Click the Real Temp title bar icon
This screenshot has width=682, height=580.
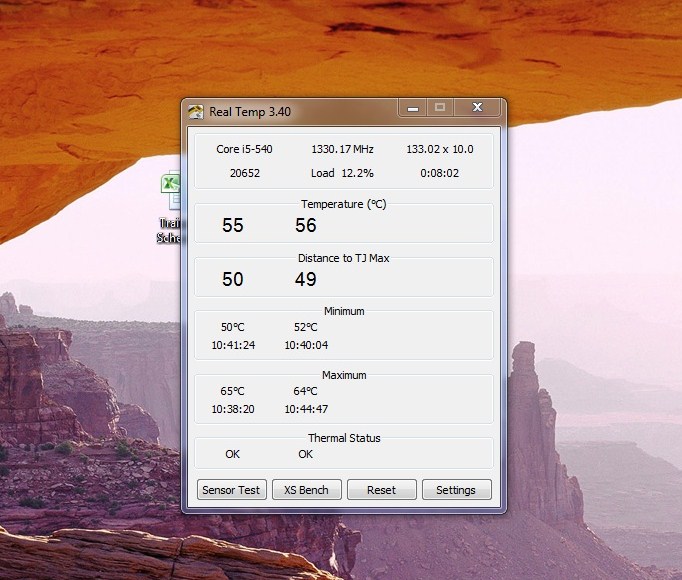197,111
